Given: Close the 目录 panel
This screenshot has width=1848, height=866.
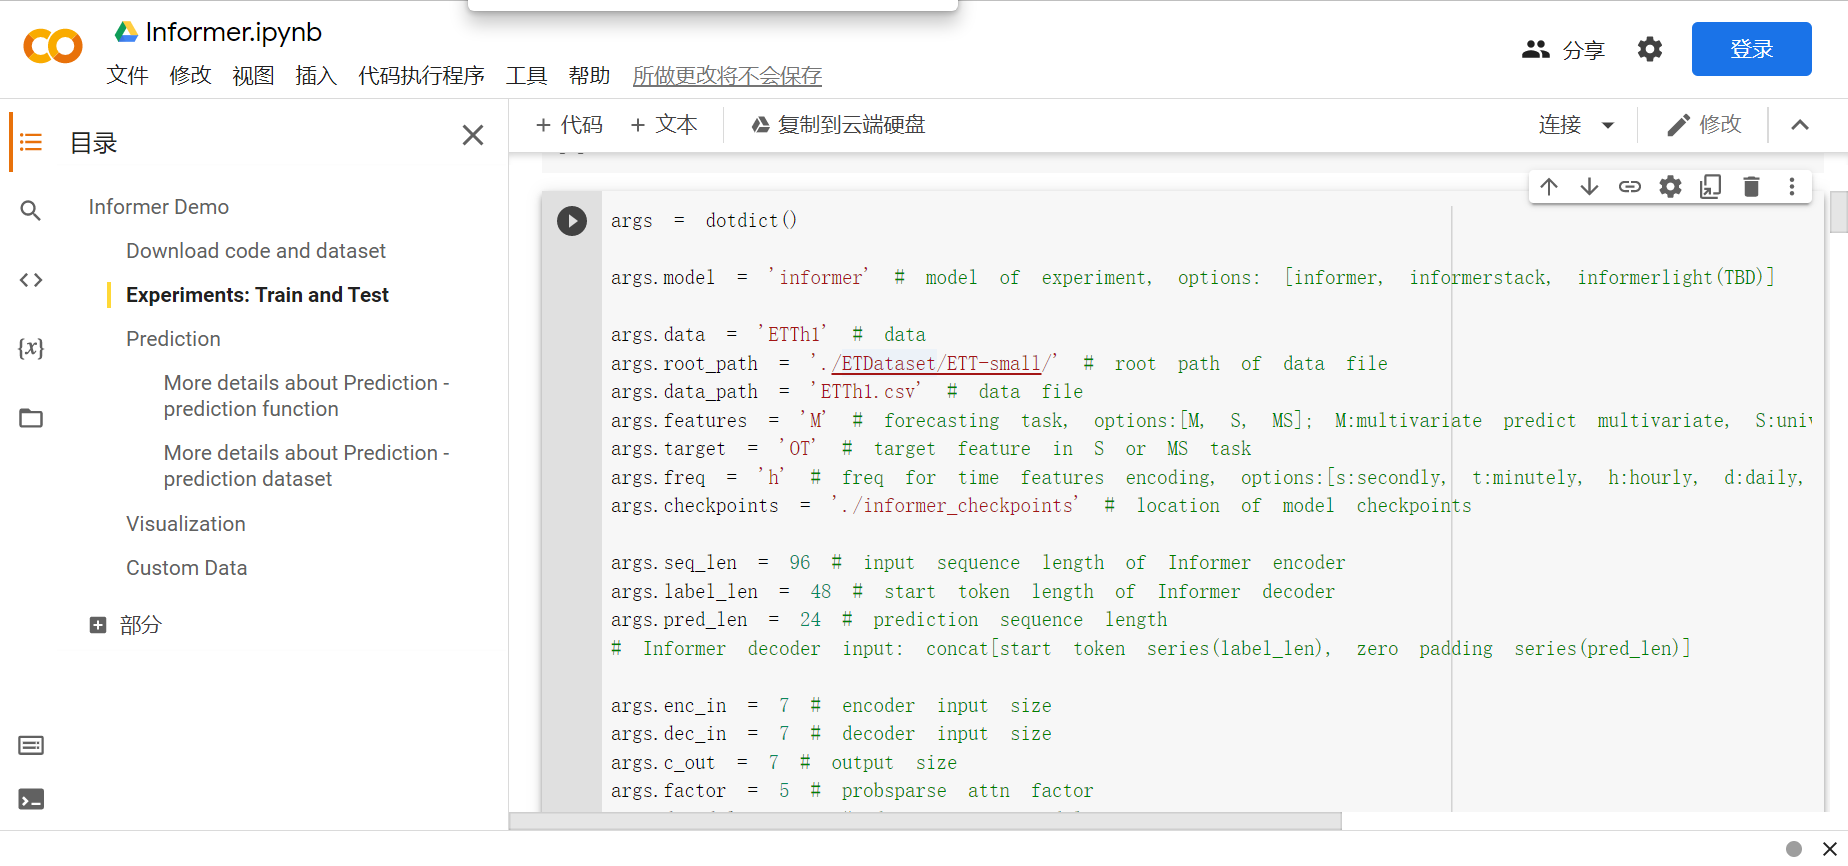Looking at the screenshot, I should pyautogui.click(x=472, y=135).
